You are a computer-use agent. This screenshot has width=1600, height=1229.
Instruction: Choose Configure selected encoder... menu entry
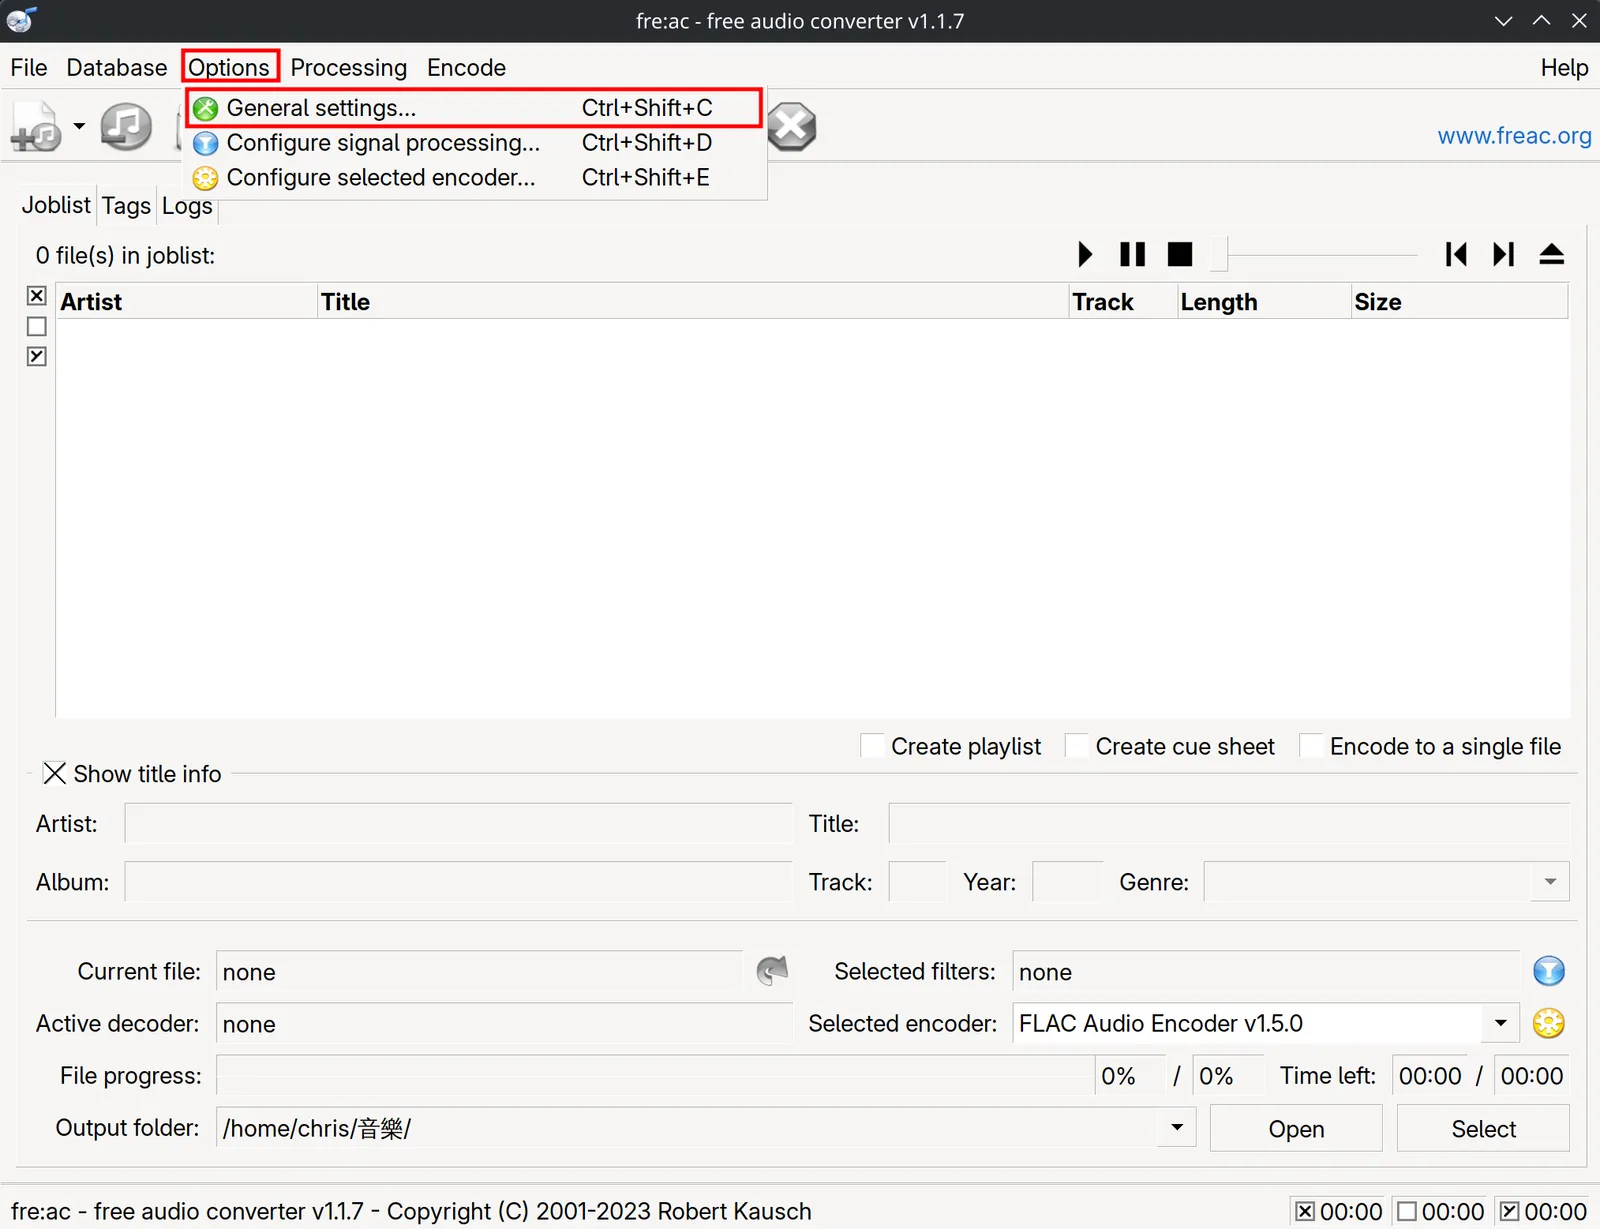(474, 178)
